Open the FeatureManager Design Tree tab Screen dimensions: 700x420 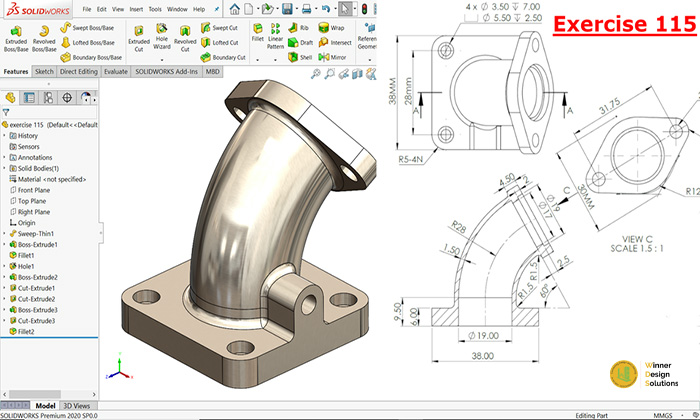point(10,97)
